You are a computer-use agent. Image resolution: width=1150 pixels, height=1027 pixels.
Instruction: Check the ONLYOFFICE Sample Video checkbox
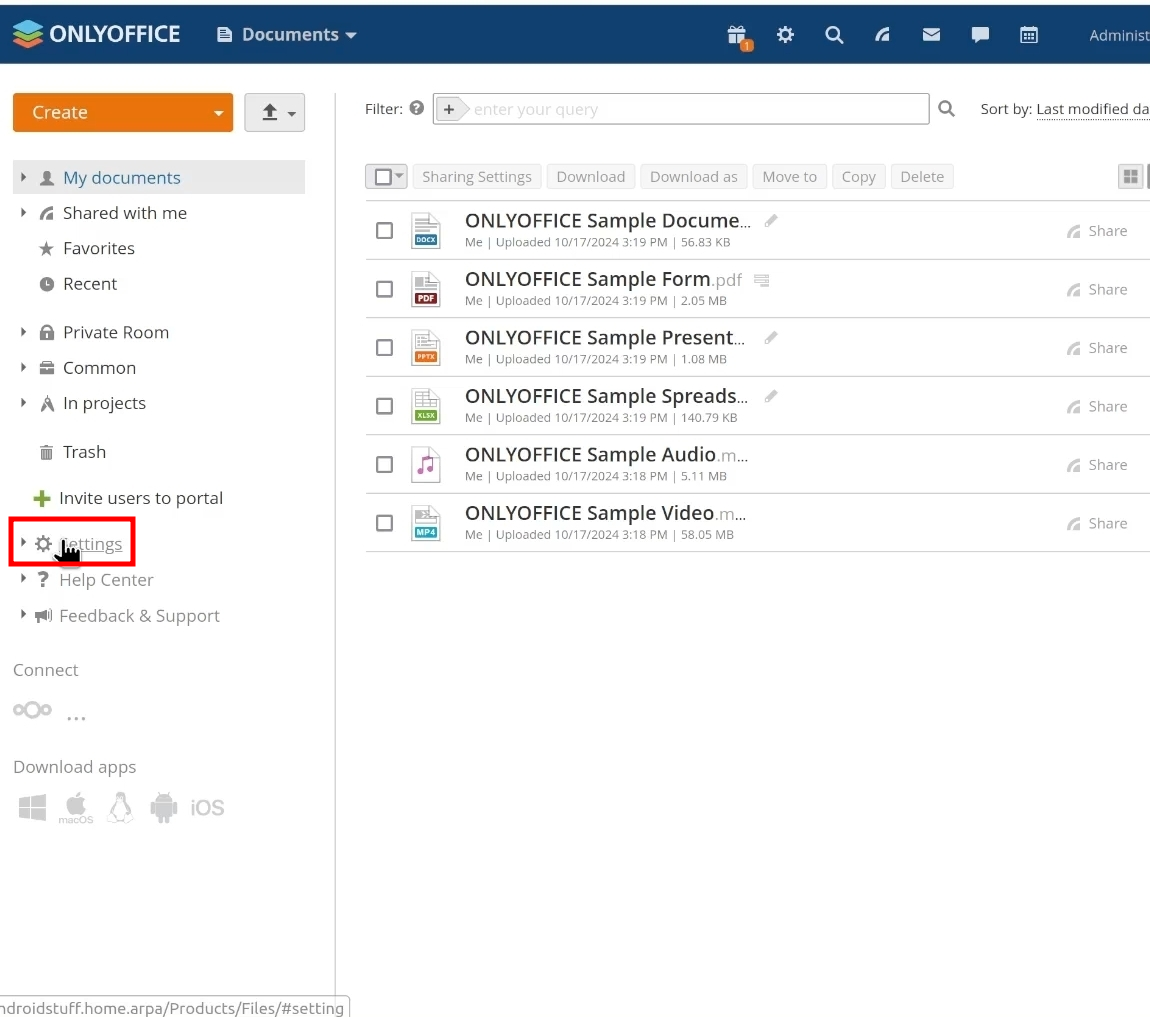click(384, 524)
